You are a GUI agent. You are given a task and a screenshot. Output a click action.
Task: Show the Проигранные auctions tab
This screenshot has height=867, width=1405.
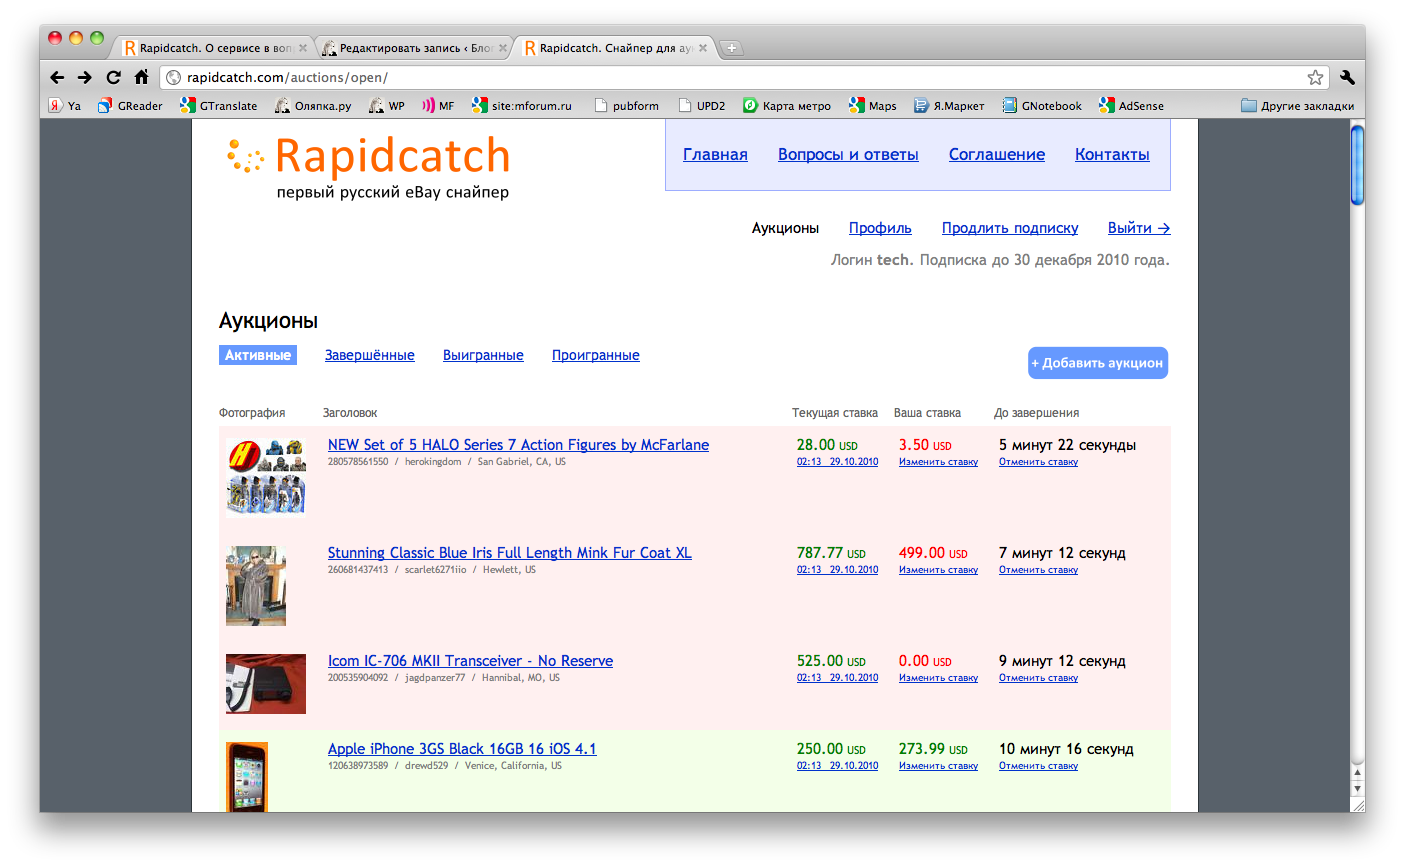click(596, 355)
